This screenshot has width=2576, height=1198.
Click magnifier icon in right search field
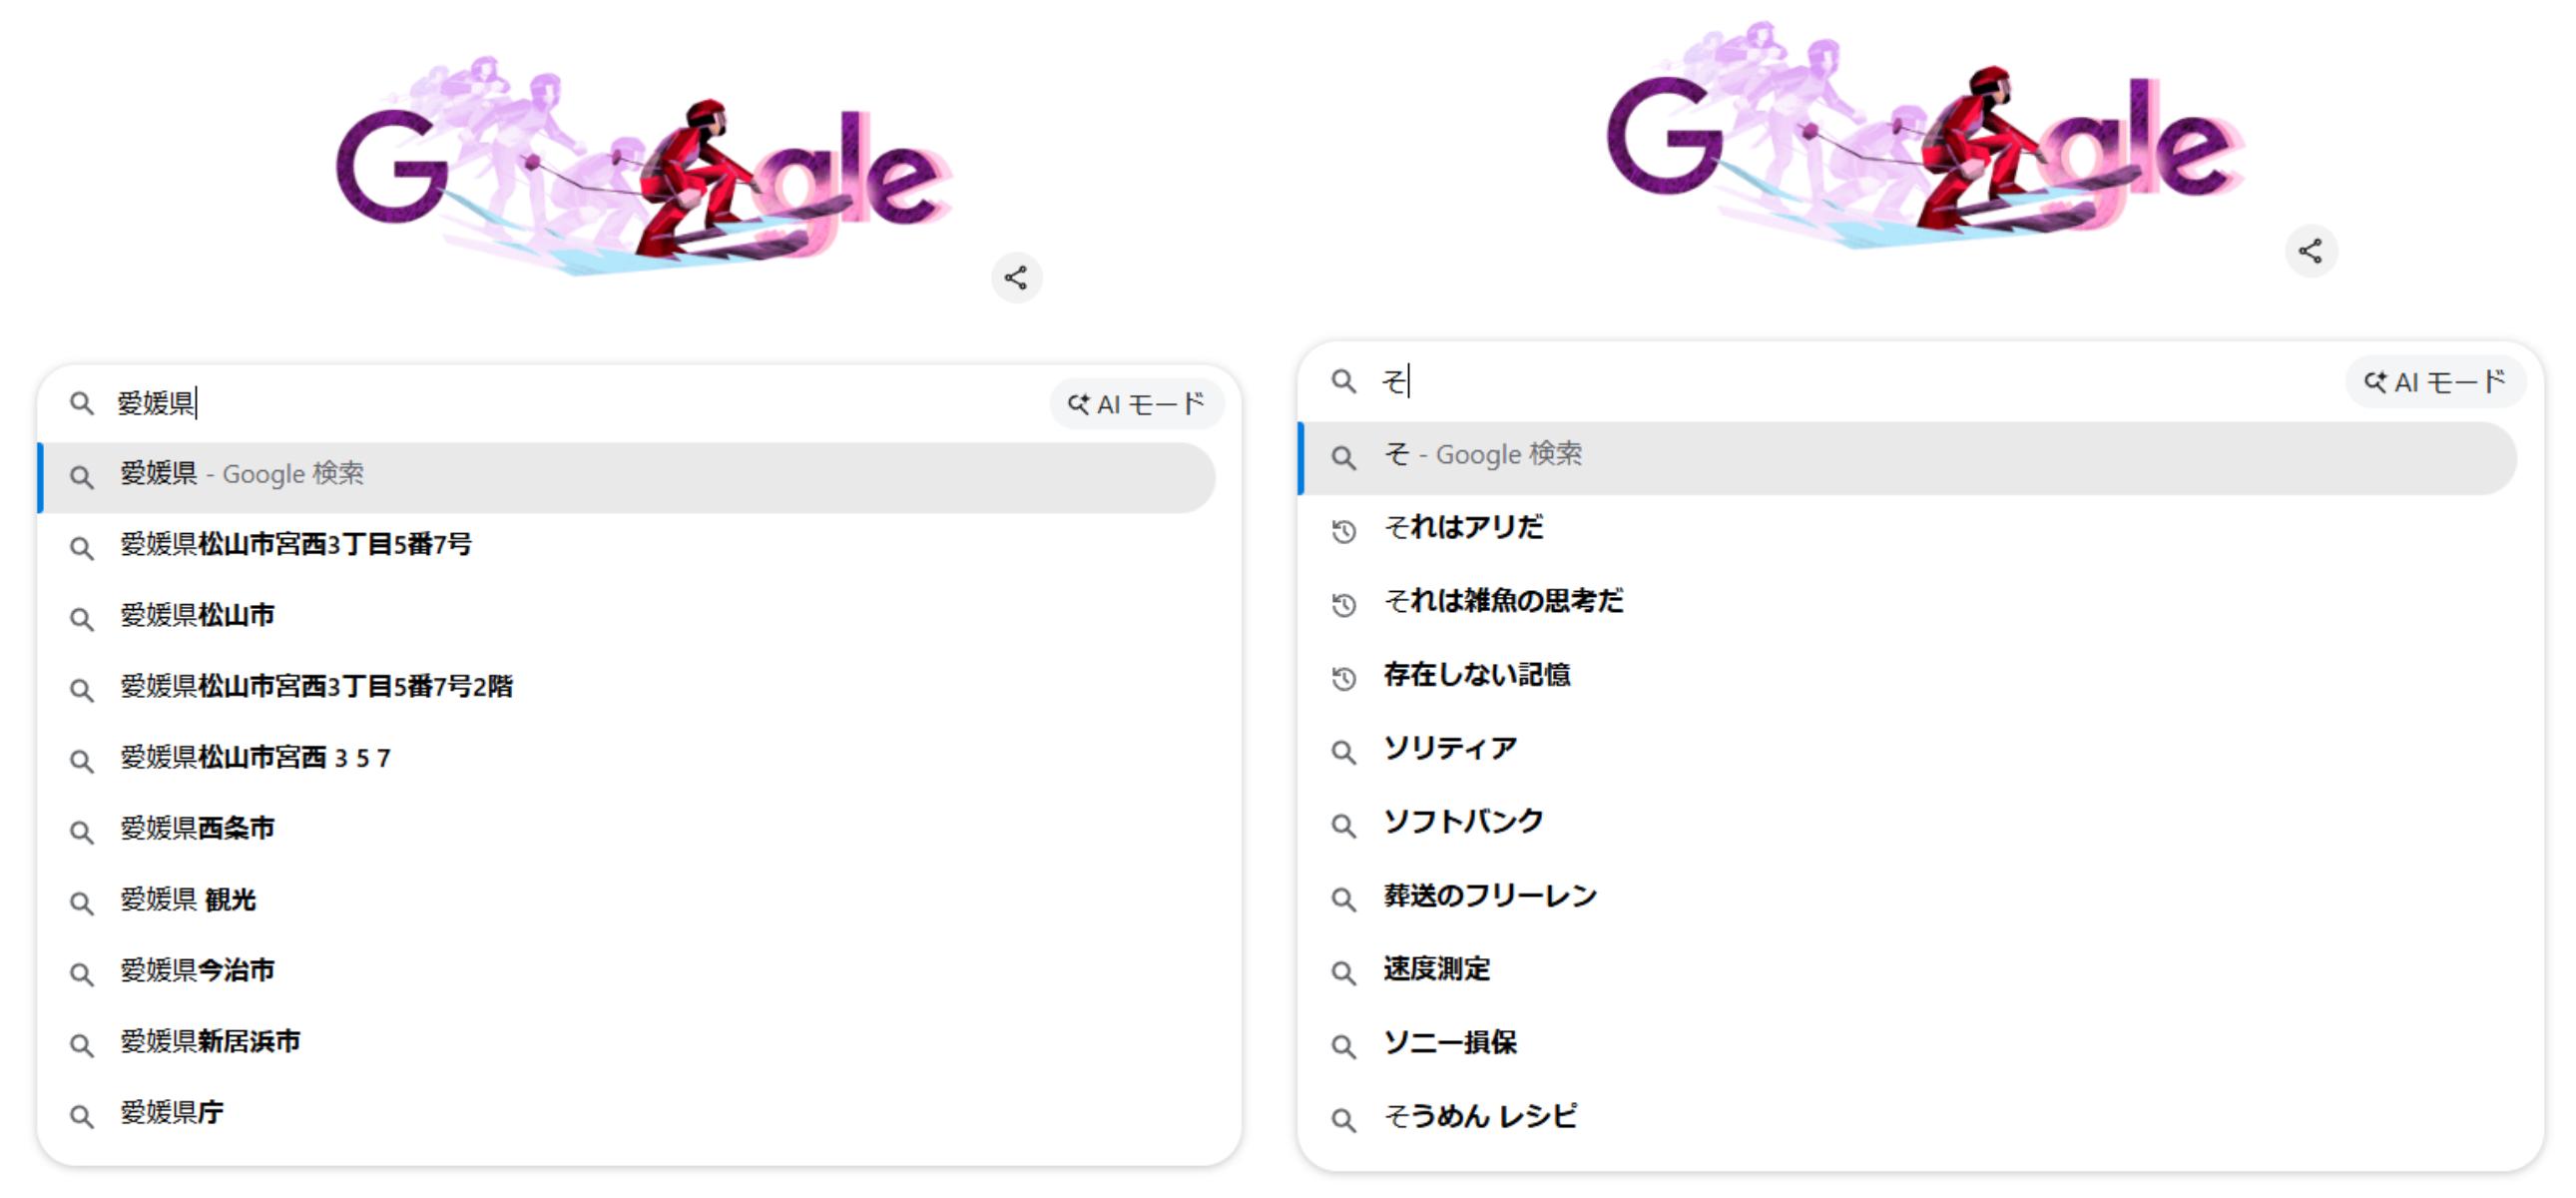tap(1343, 382)
